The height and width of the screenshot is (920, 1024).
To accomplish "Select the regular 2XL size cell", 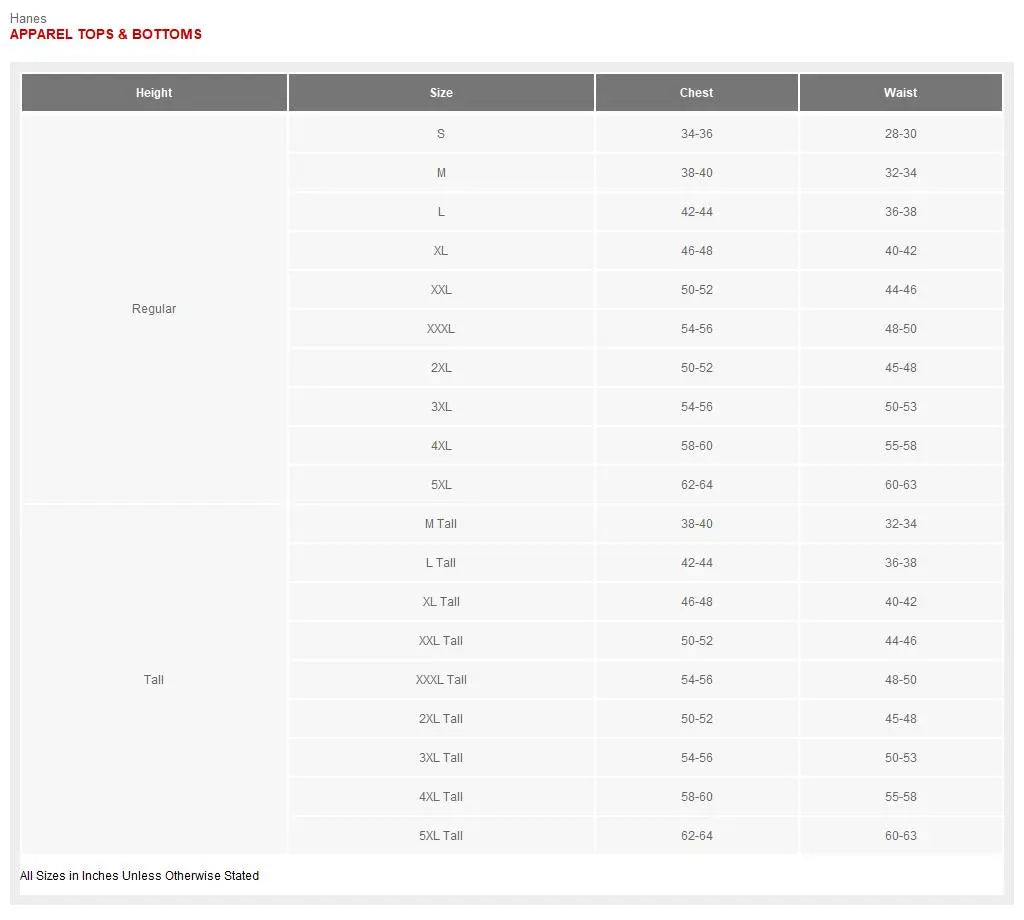I will point(441,368).
